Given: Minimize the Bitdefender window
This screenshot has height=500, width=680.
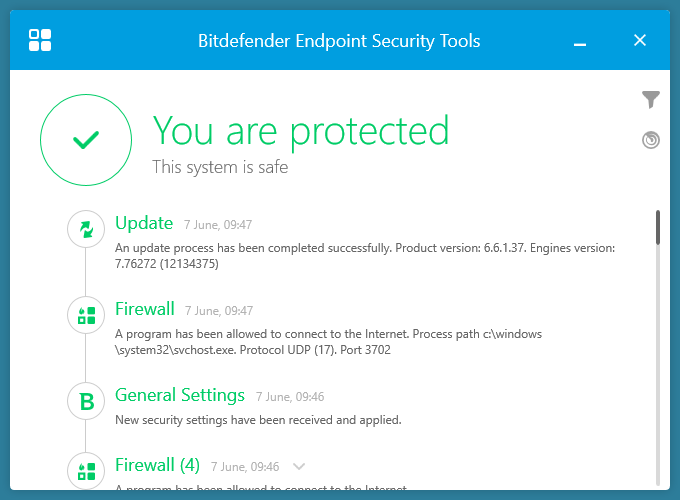Looking at the screenshot, I should pyautogui.click(x=580, y=41).
